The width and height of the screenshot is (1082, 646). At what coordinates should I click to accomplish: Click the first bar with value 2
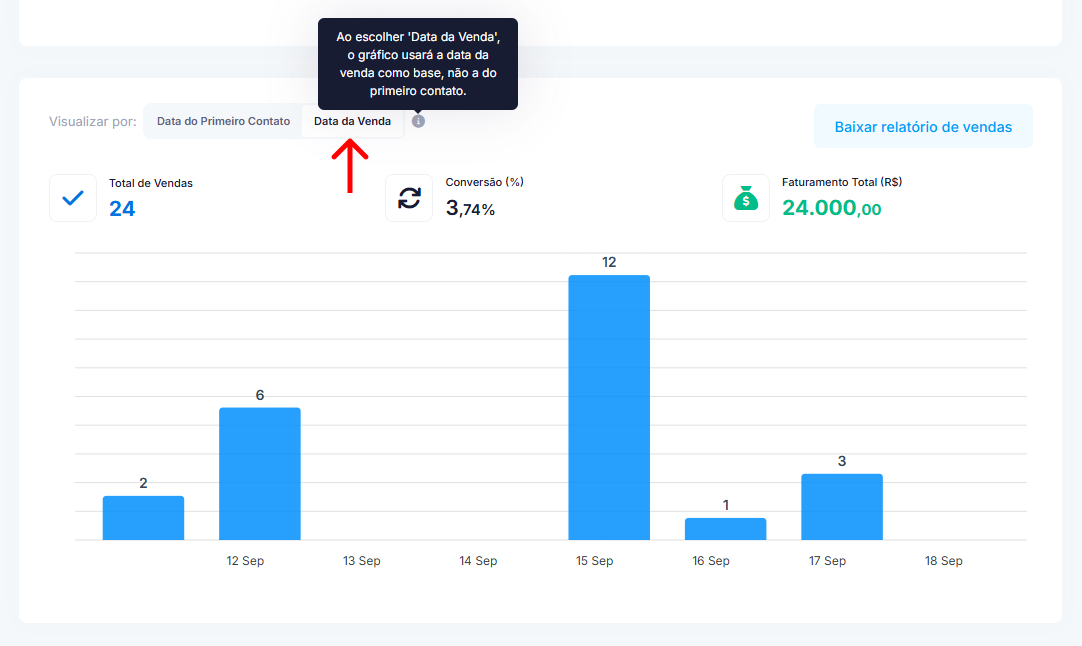coord(143,517)
